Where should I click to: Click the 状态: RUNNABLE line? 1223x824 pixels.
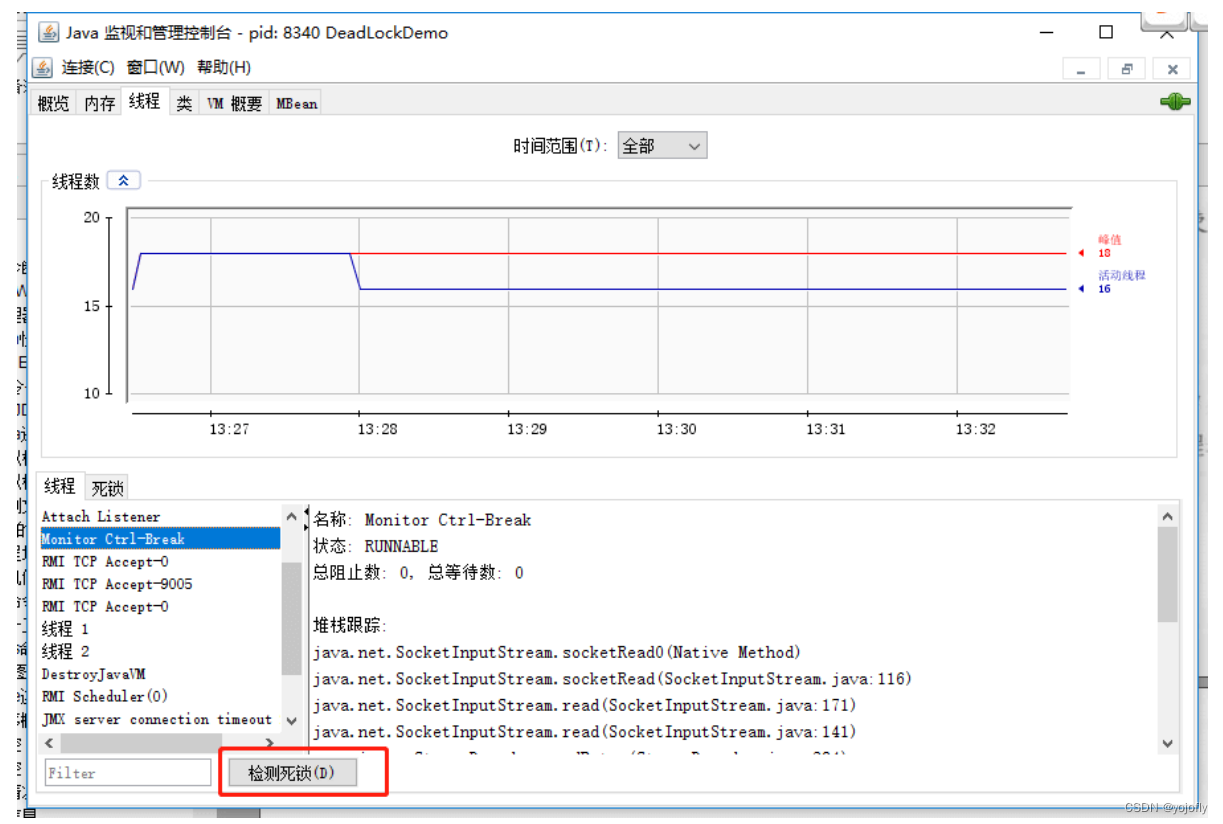click(375, 546)
